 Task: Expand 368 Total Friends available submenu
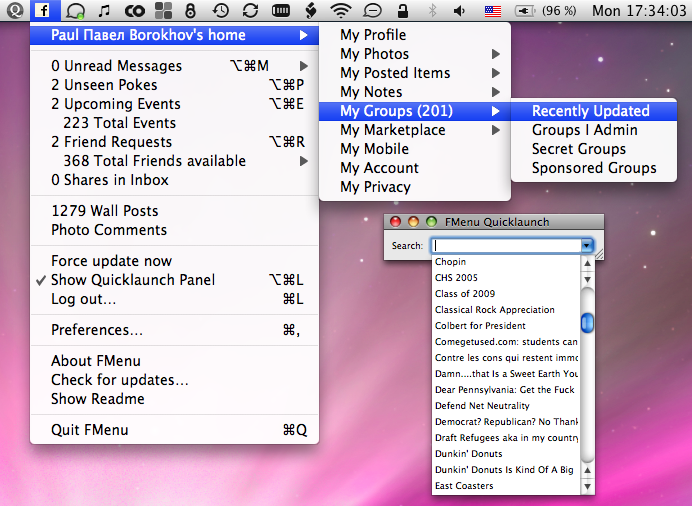point(174,161)
